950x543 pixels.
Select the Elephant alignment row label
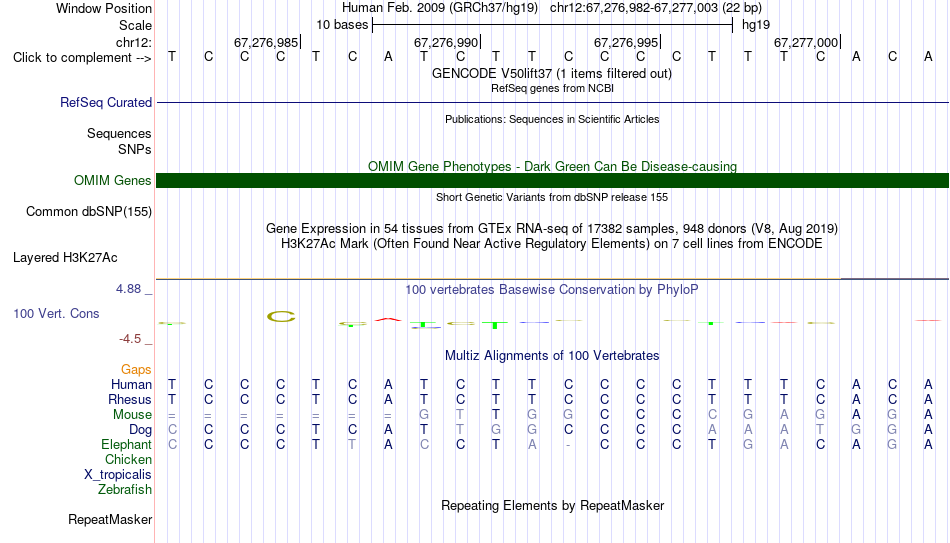(126, 445)
